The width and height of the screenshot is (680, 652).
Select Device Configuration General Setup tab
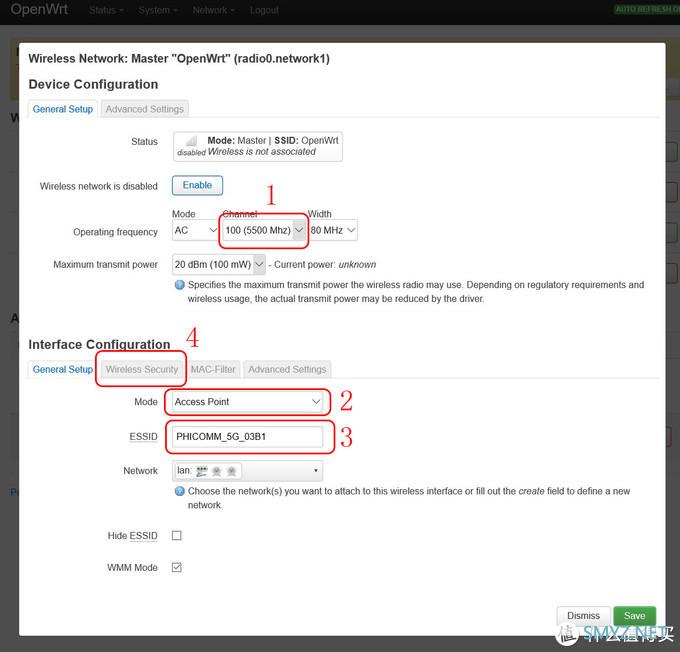[x=63, y=109]
